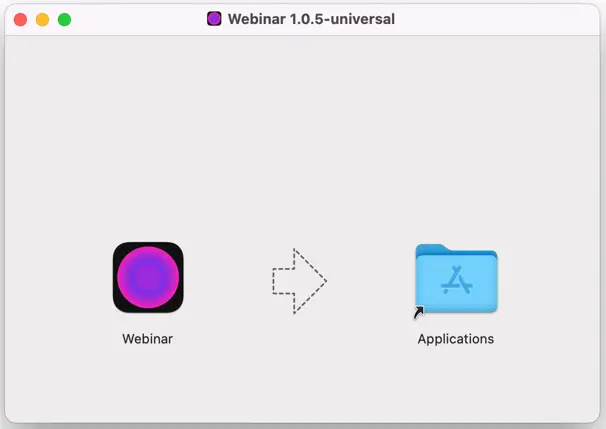Select the Applications folder shortcut icon
This screenshot has width=606, height=429.
point(456,279)
